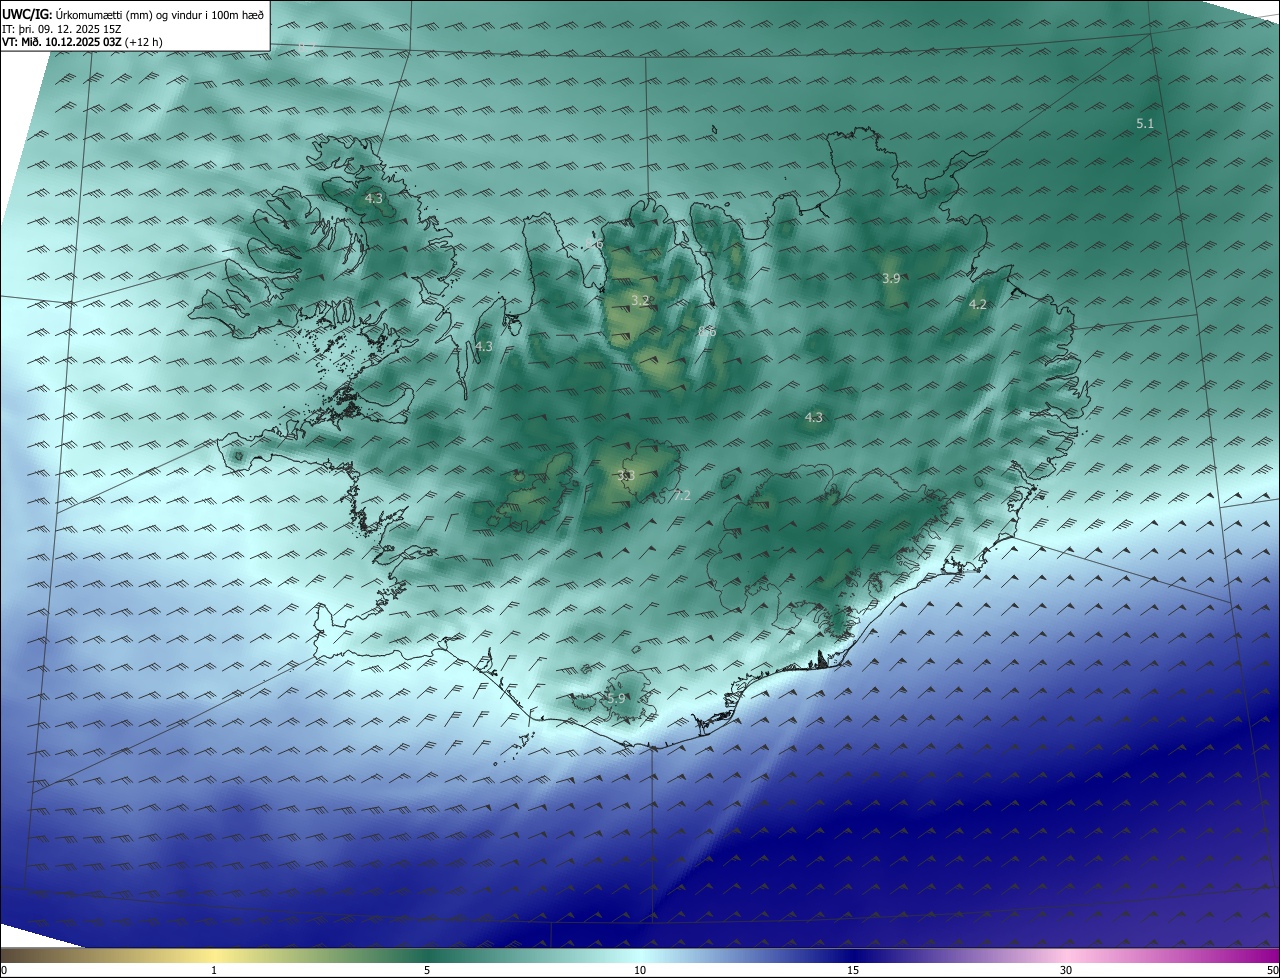The image size is (1280, 978).
Task: Click the valid time line 'VT: Mið. 10.12.2025 03Z (+12 h)'
Action: coord(82,42)
